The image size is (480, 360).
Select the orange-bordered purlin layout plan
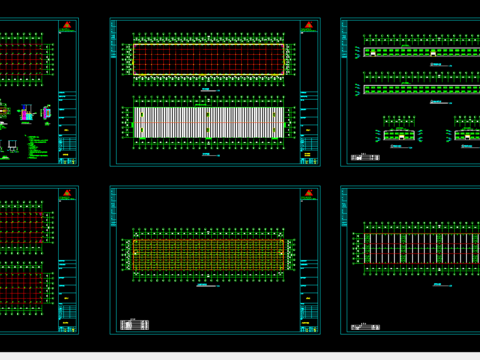coord(208,255)
